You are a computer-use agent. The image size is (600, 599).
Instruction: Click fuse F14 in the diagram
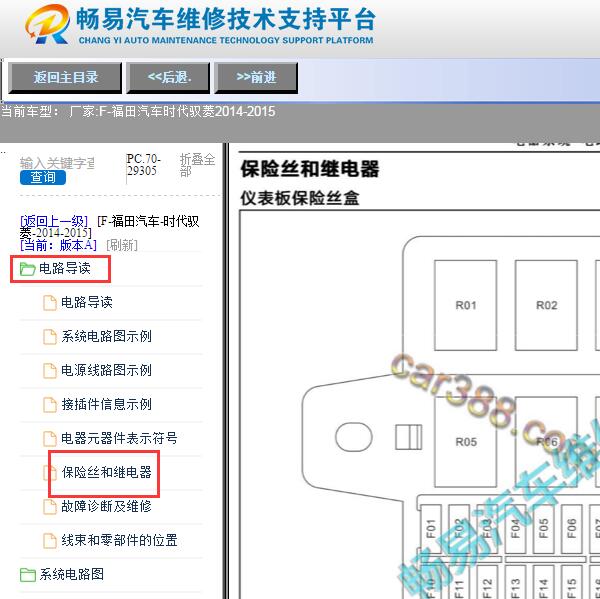click(x=543, y=583)
